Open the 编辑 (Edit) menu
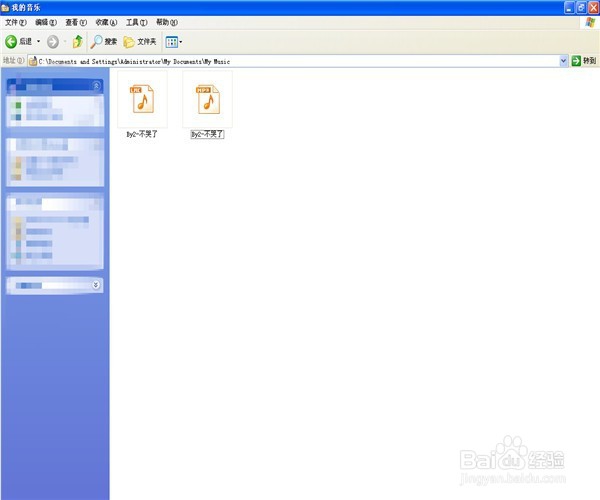This screenshot has height=500, width=600. pos(46,23)
